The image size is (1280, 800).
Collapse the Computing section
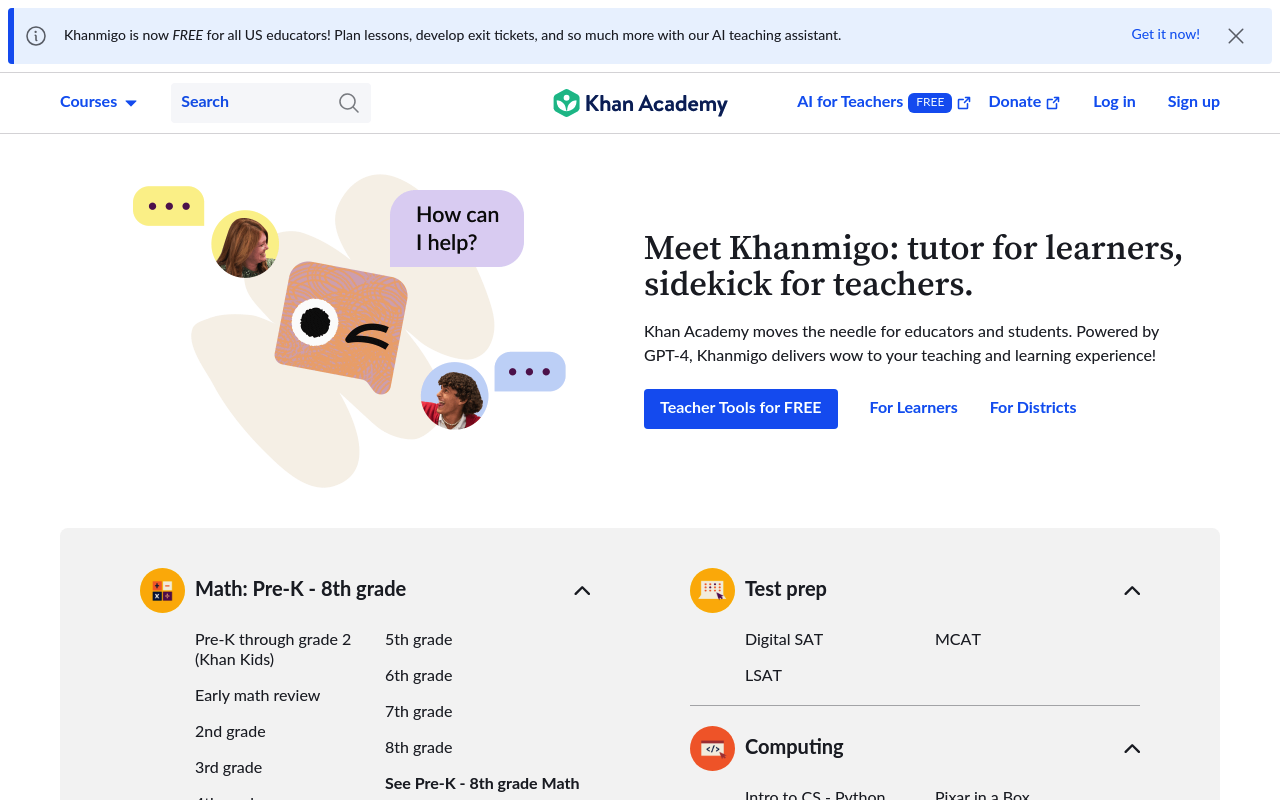point(1132,748)
